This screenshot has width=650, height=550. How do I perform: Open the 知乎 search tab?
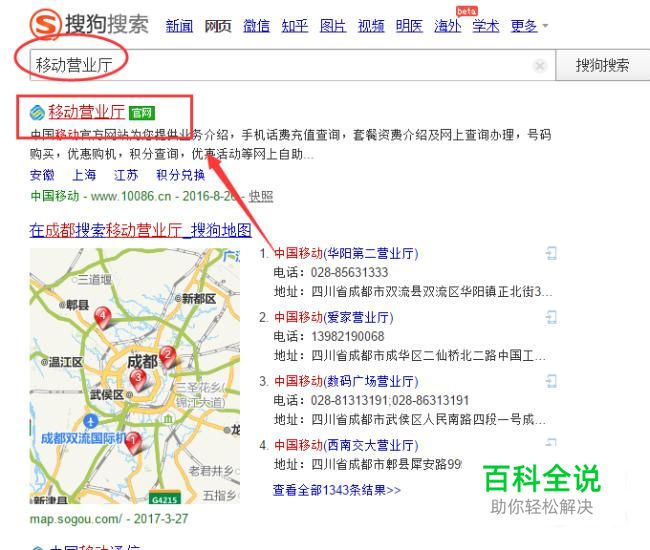tap(294, 26)
